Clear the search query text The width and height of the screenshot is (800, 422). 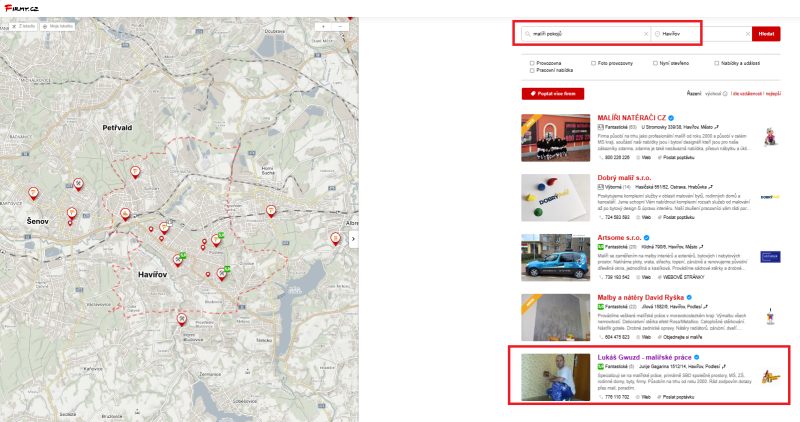(x=646, y=34)
